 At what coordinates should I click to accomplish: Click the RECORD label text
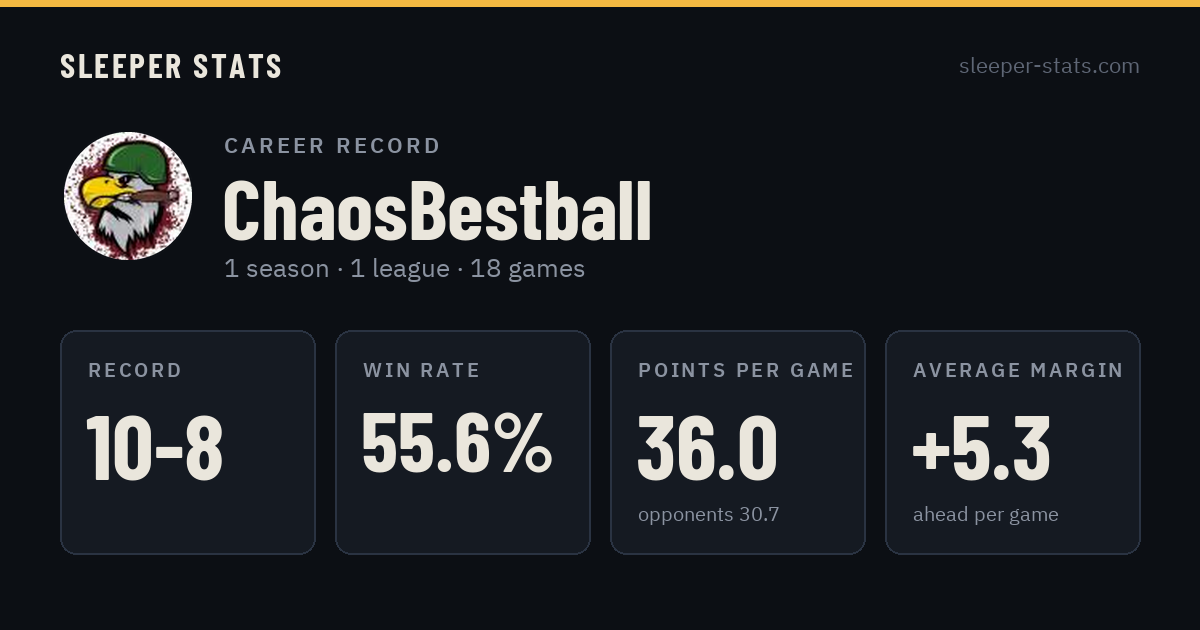click(x=135, y=370)
